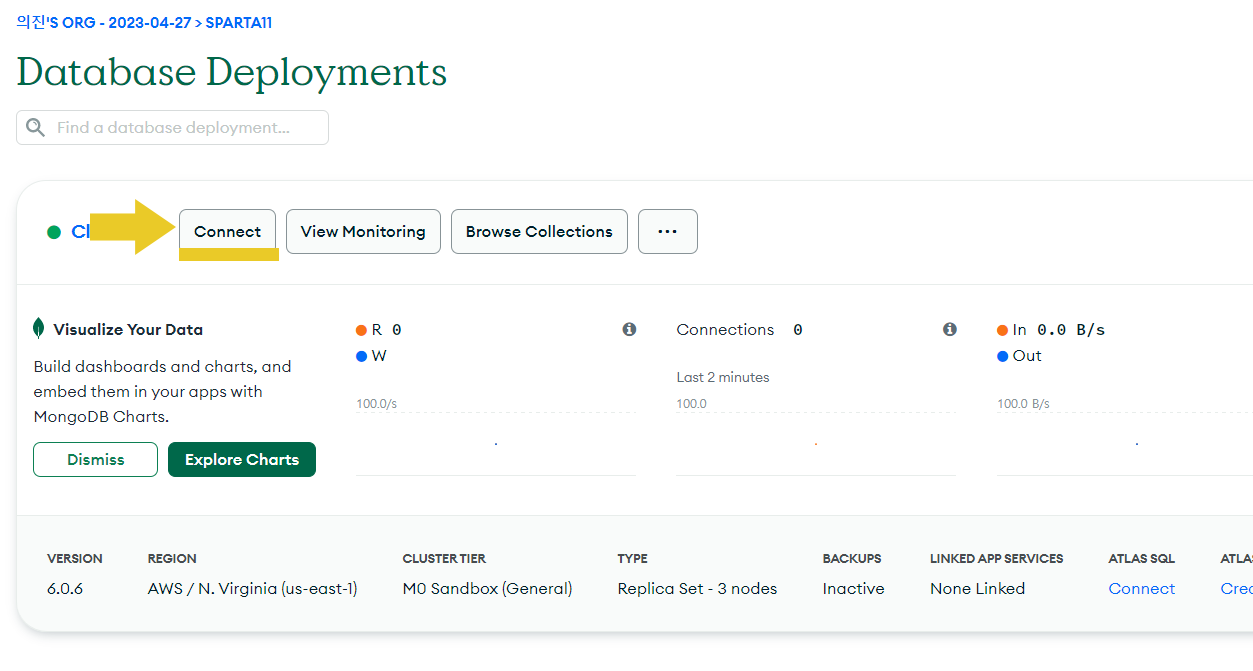Click the VERSION column header

click(x=75, y=559)
